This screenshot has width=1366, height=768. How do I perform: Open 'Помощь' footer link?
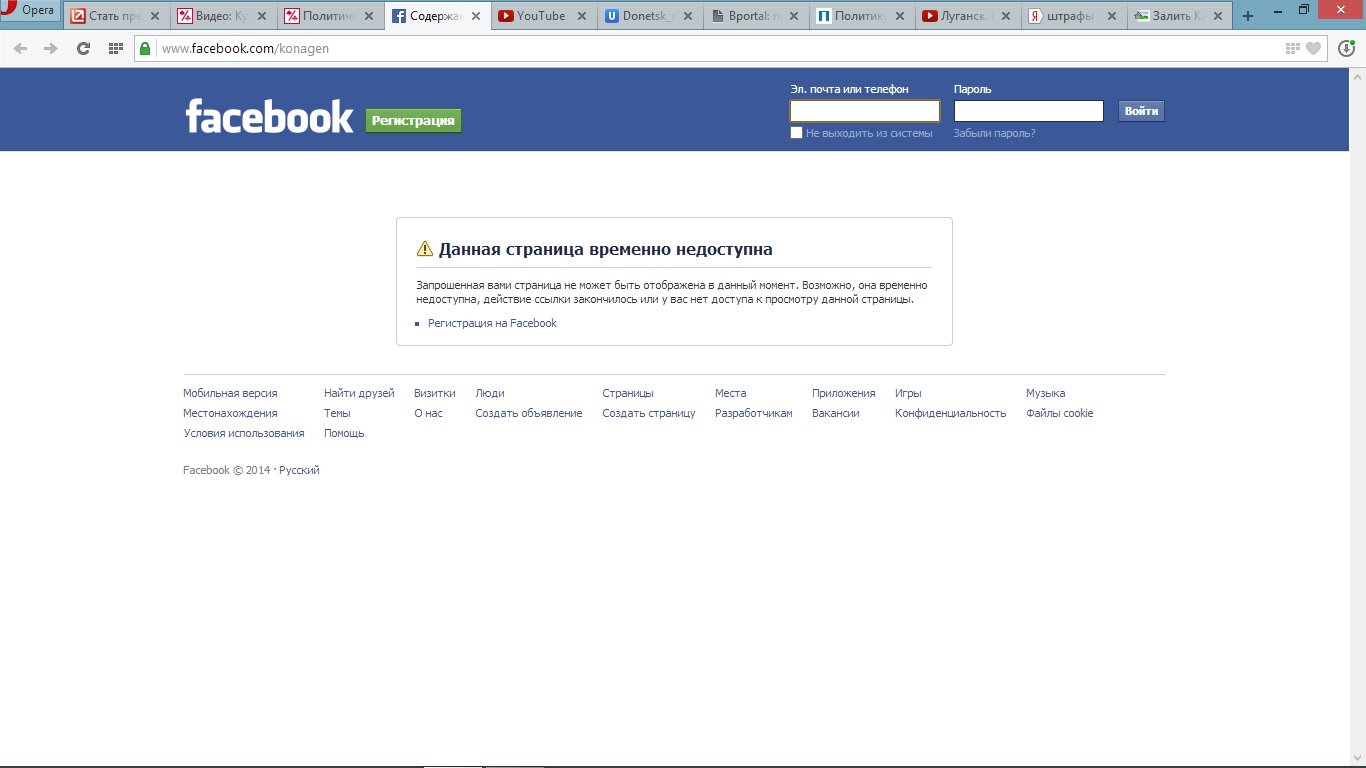tap(344, 433)
